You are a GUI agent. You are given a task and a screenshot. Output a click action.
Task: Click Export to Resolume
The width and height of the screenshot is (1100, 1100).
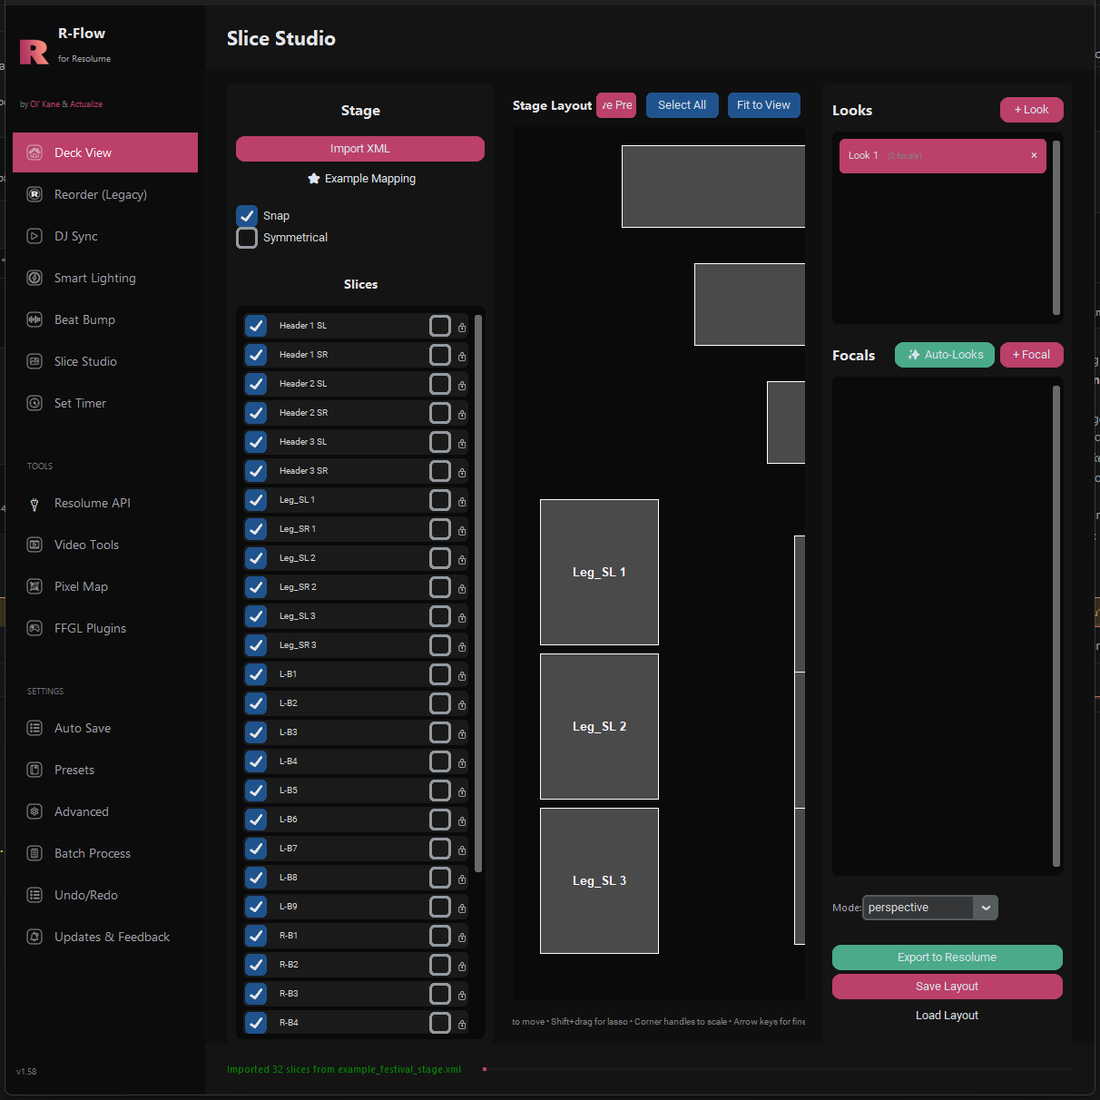(x=947, y=958)
